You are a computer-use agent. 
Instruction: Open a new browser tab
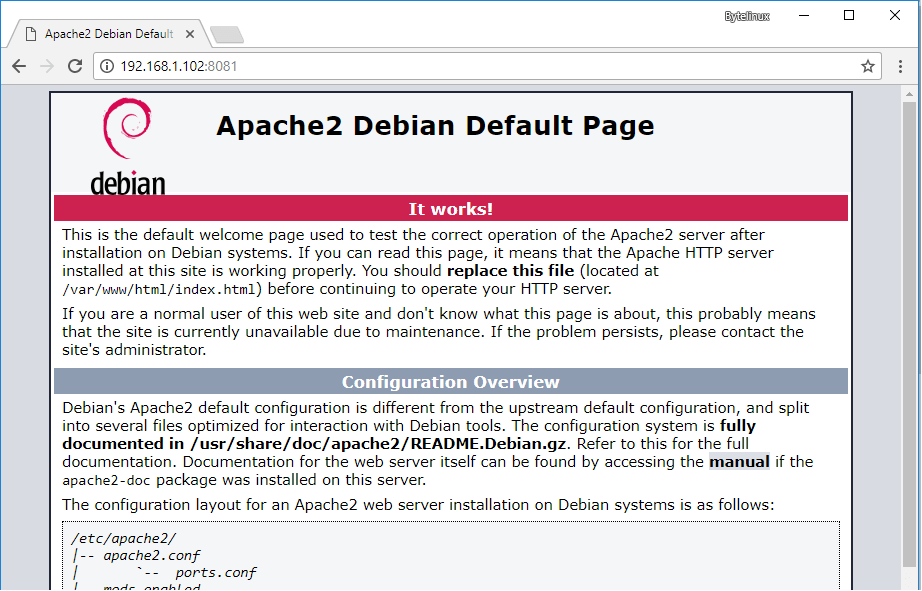pyautogui.click(x=227, y=35)
